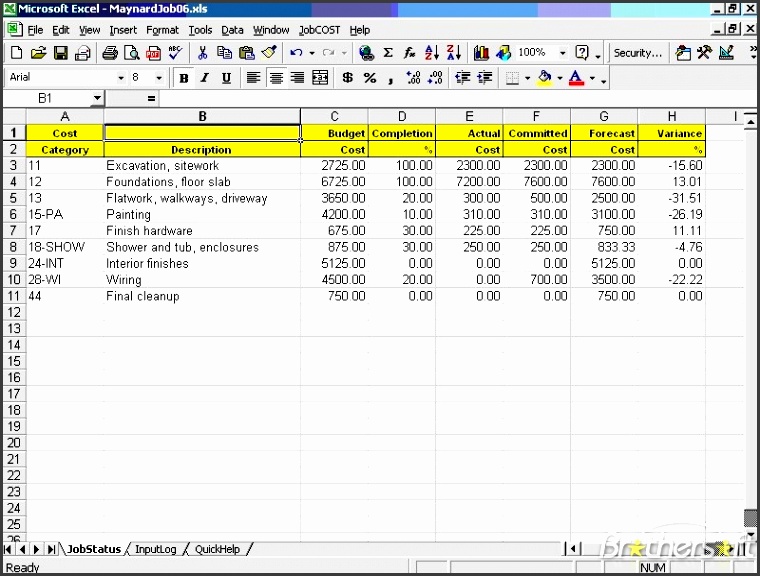Toggle Italic formatting
This screenshot has width=760, height=576.
click(205, 78)
